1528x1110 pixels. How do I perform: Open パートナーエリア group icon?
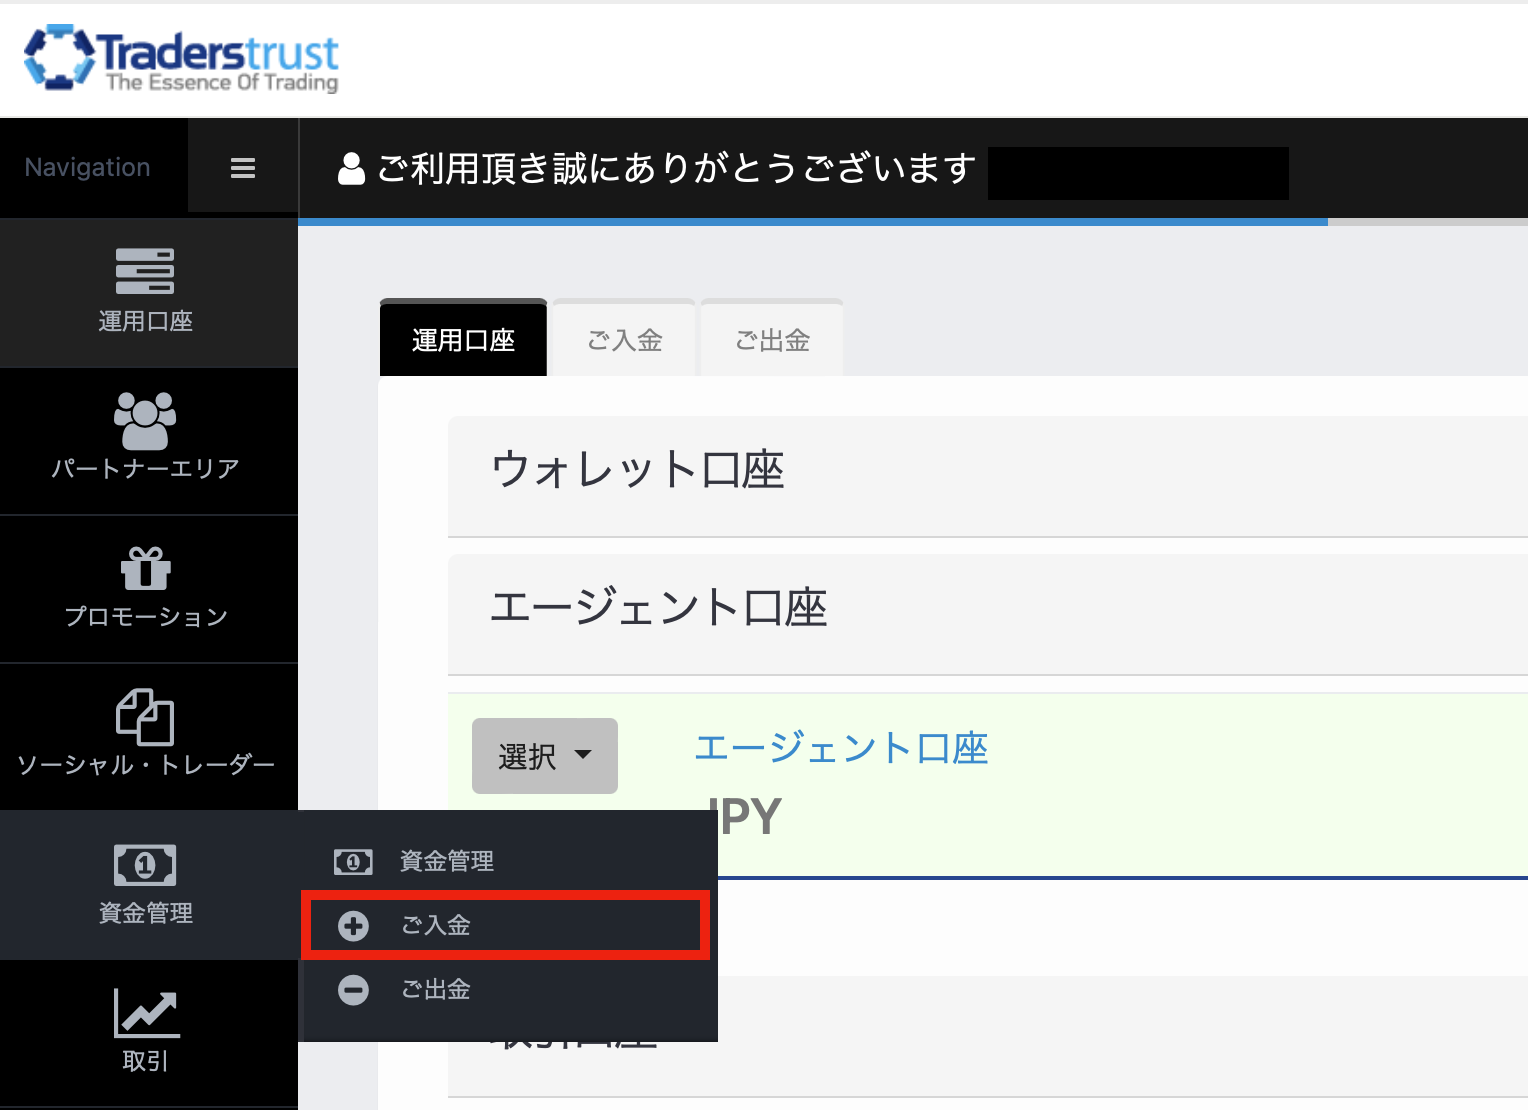click(145, 420)
